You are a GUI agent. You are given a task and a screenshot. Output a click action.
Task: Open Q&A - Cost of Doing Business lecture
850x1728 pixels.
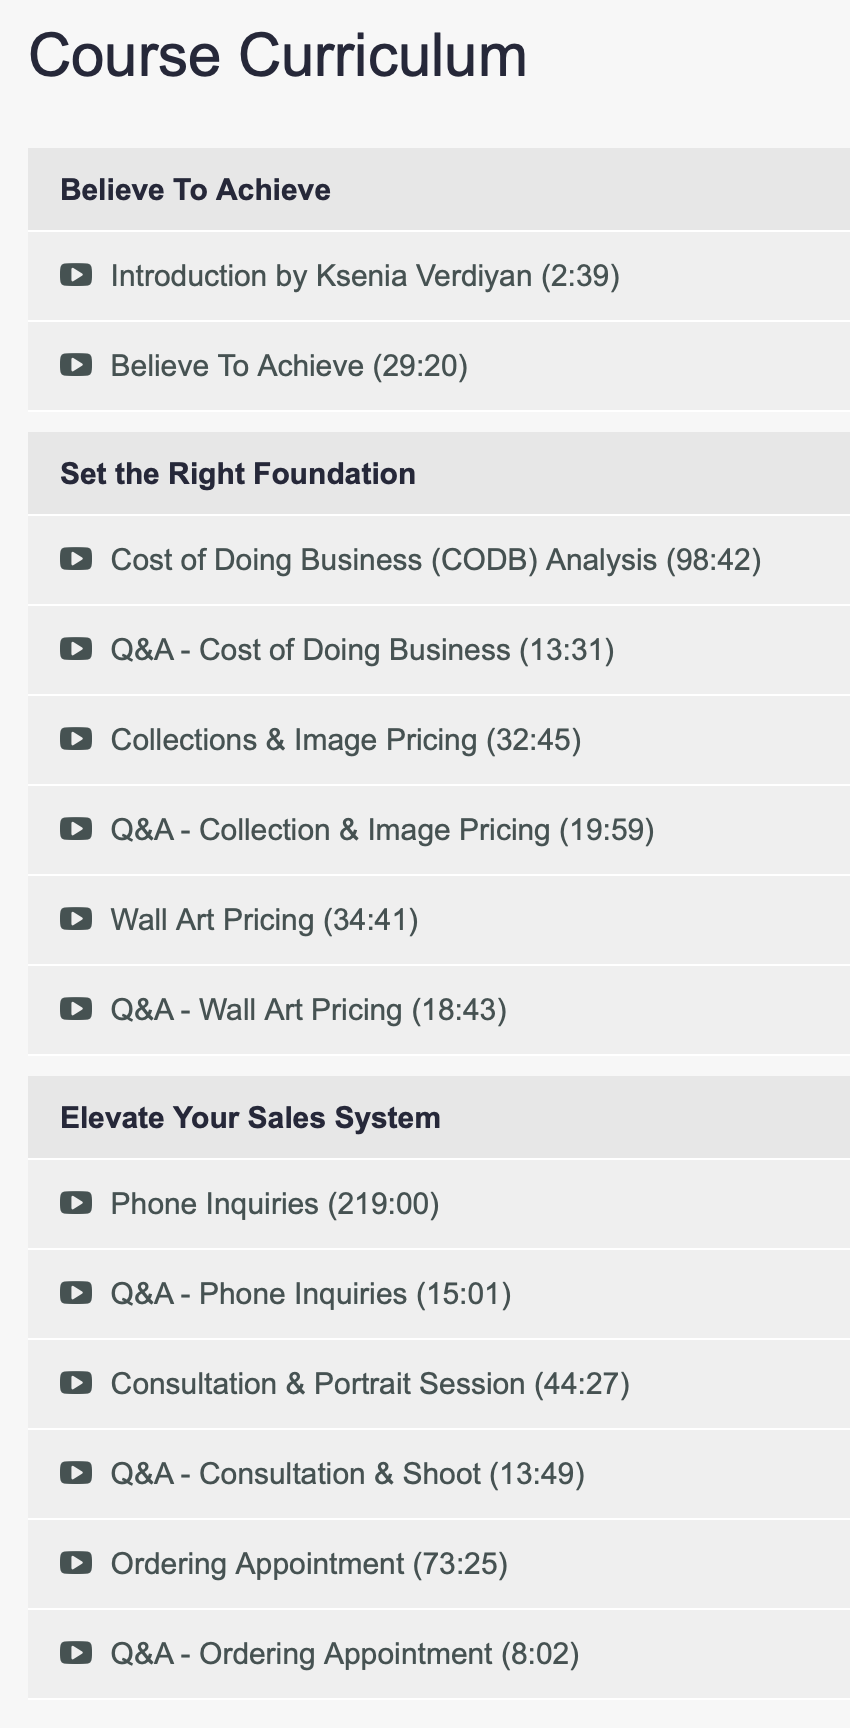(x=439, y=650)
